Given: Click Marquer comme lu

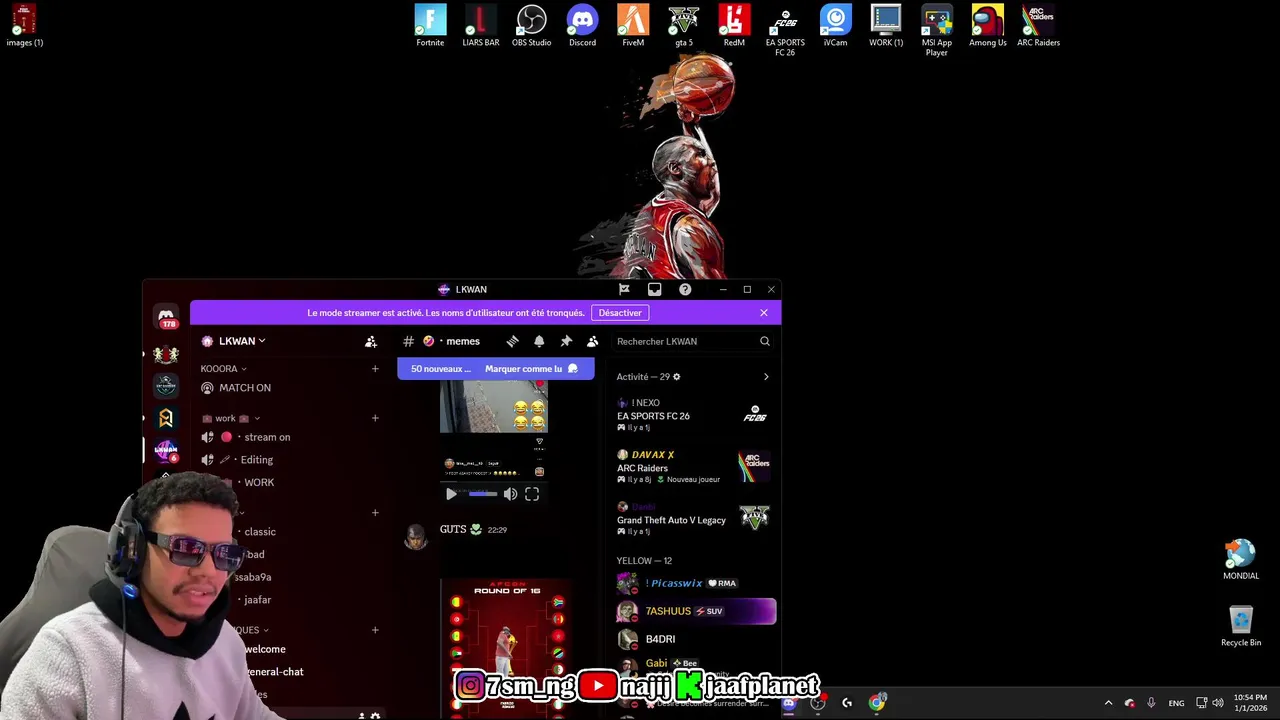Looking at the screenshot, I should click(531, 369).
